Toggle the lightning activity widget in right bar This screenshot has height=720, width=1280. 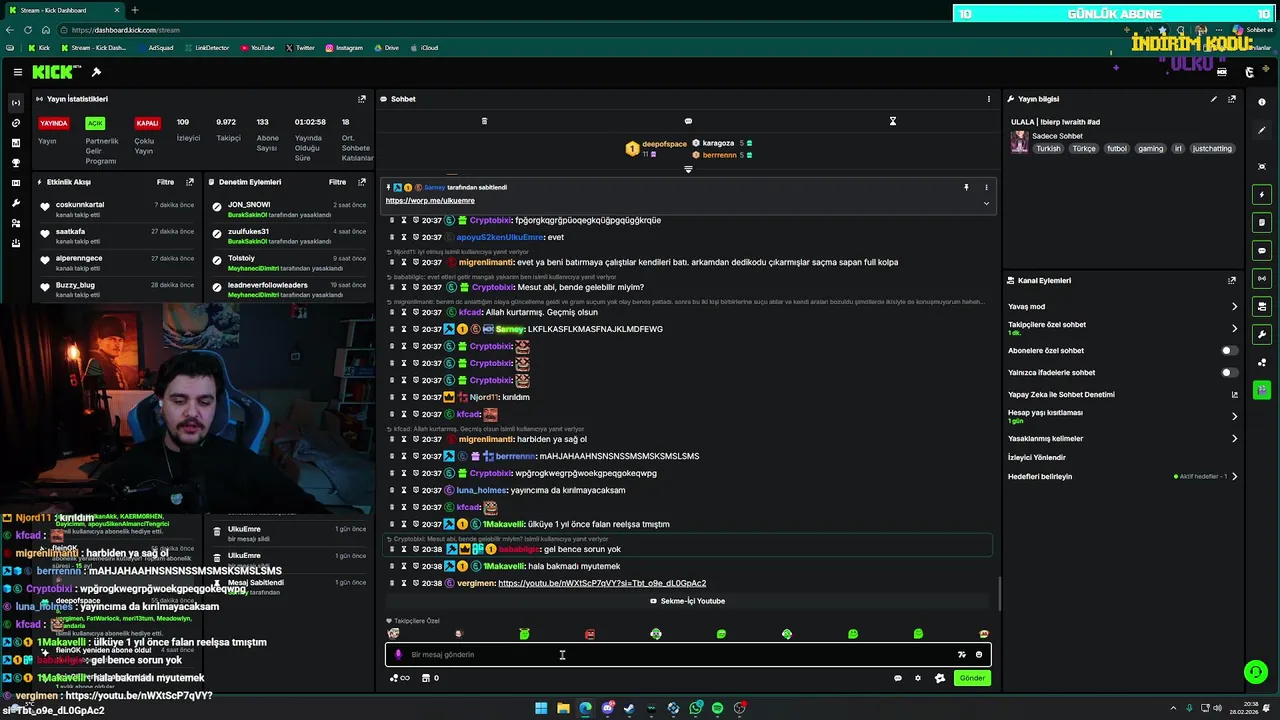point(1262,194)
